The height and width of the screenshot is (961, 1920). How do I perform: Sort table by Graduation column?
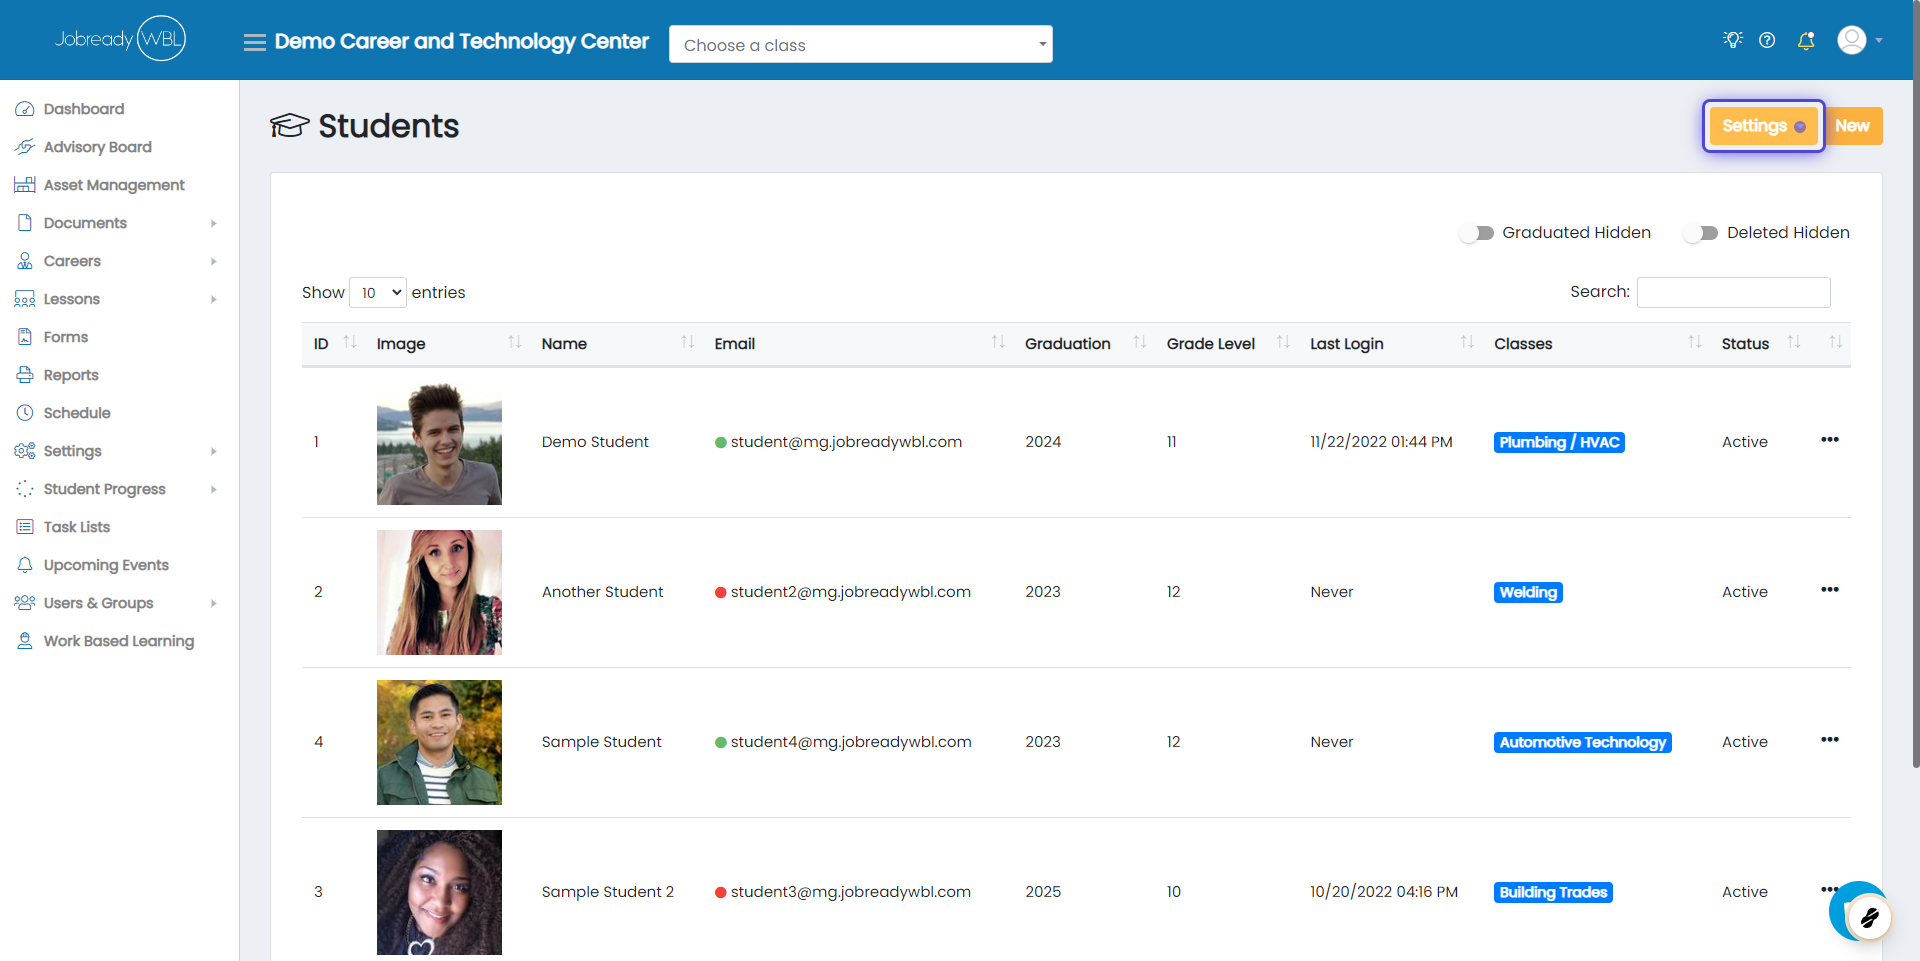click(x=1085, y=343)
